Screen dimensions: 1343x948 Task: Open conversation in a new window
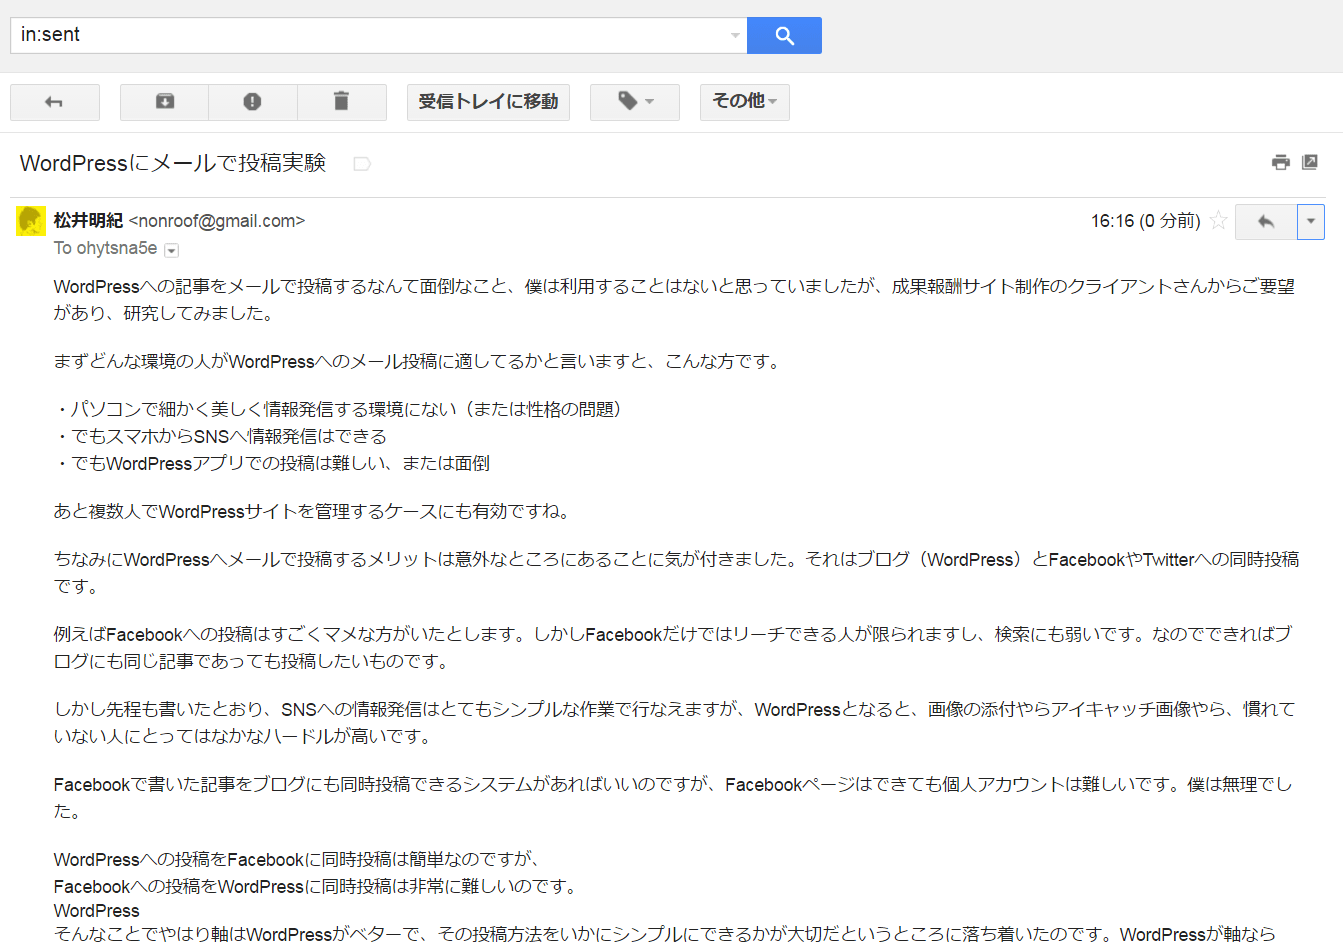click(1310, 162)
